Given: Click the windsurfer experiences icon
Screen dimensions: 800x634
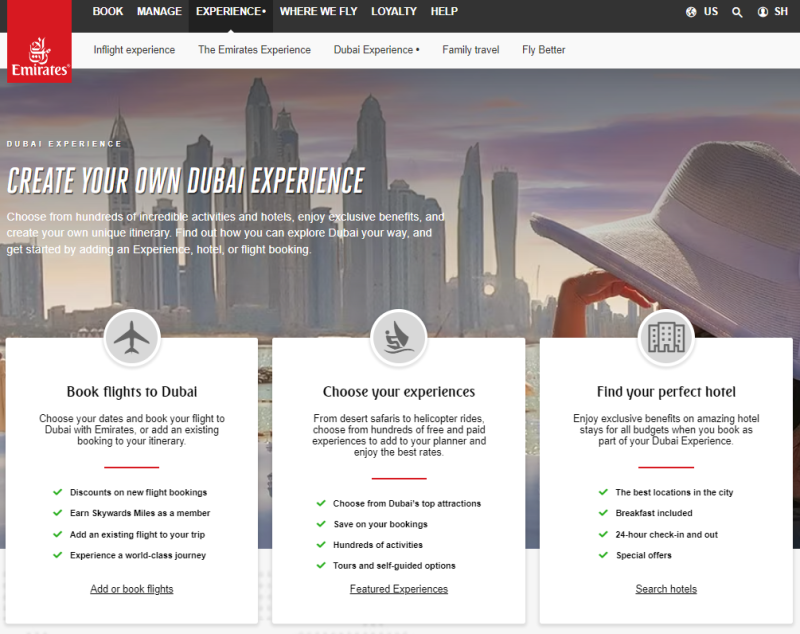Looking at the screenshot, I should click(x=398, y=338).
